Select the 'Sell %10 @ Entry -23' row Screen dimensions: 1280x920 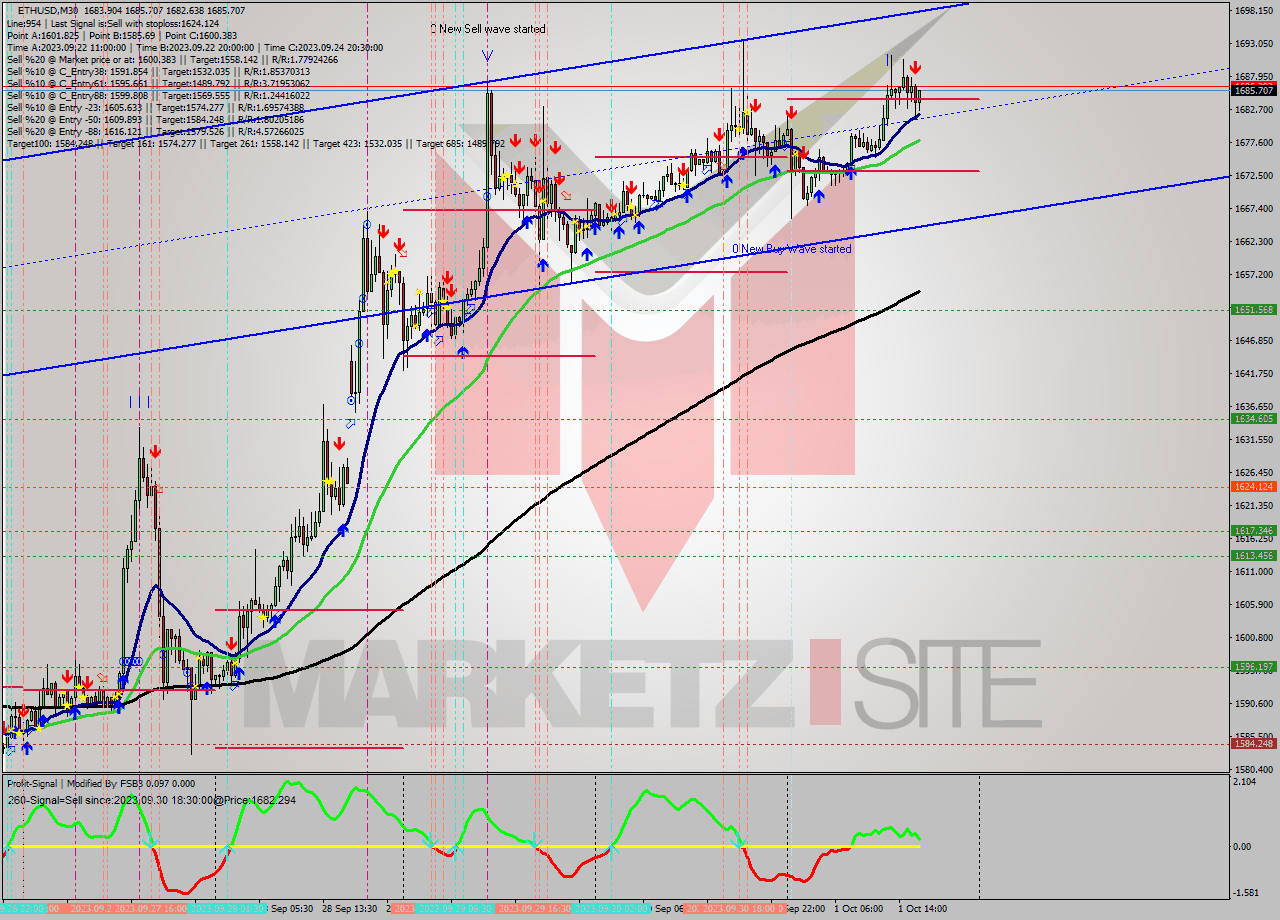[x=158, y=107]
